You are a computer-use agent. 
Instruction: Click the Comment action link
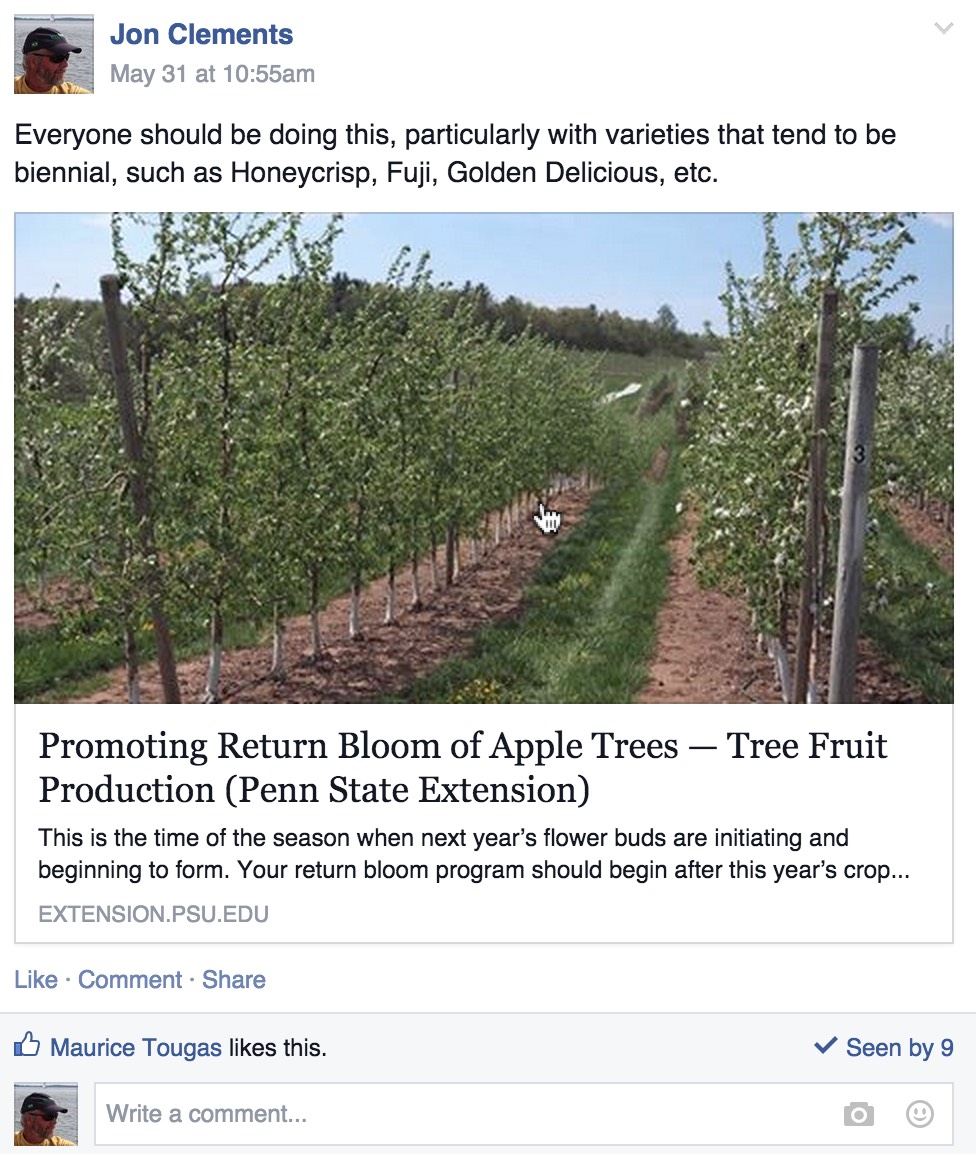pos(130,980)
